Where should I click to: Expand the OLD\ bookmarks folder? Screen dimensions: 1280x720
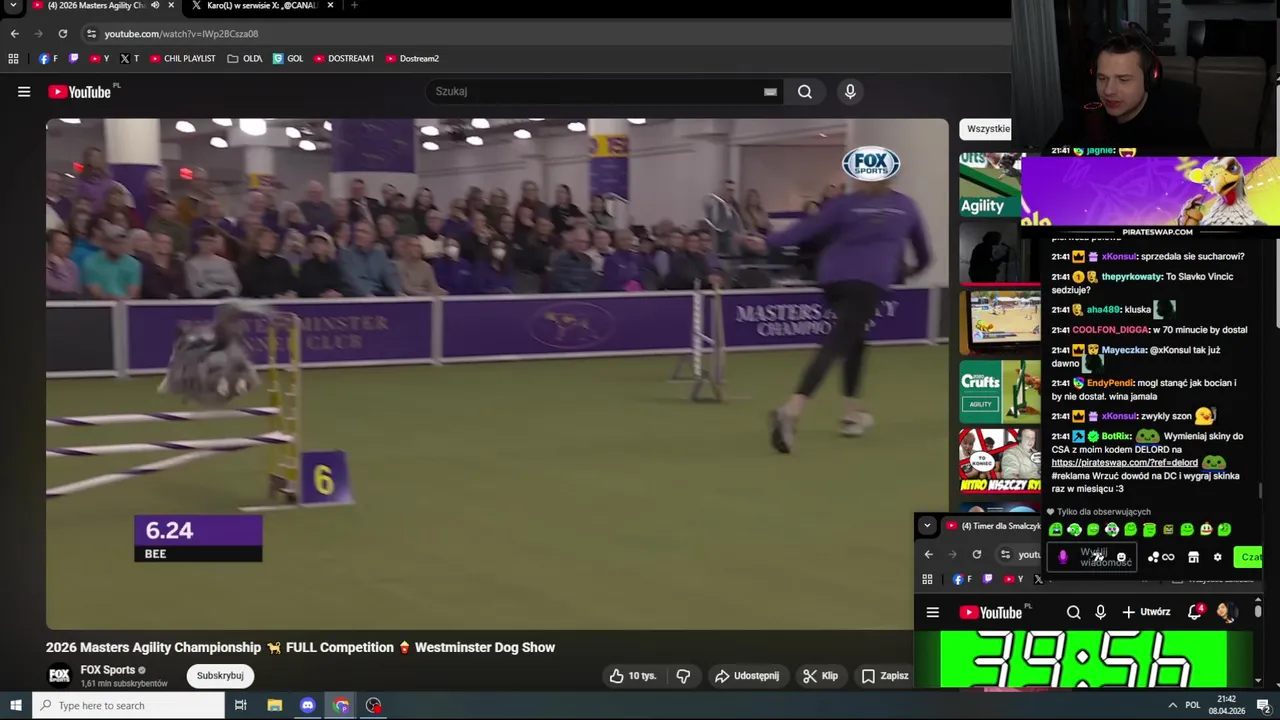(244, 59)
